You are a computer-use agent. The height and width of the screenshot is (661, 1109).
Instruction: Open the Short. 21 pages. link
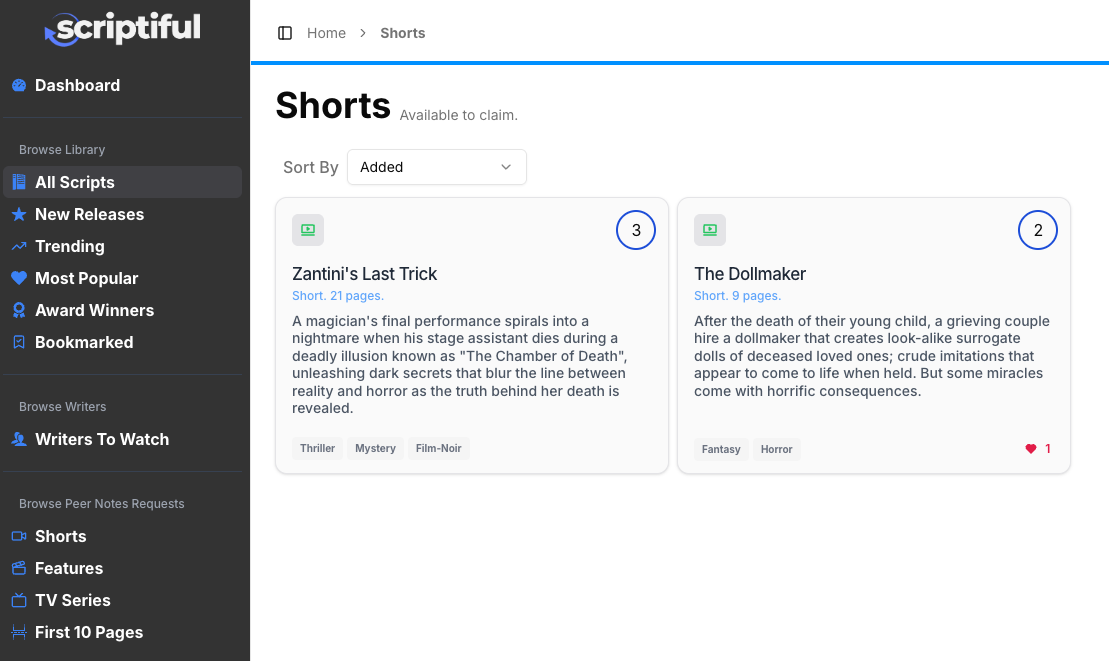tap(337, 295)
